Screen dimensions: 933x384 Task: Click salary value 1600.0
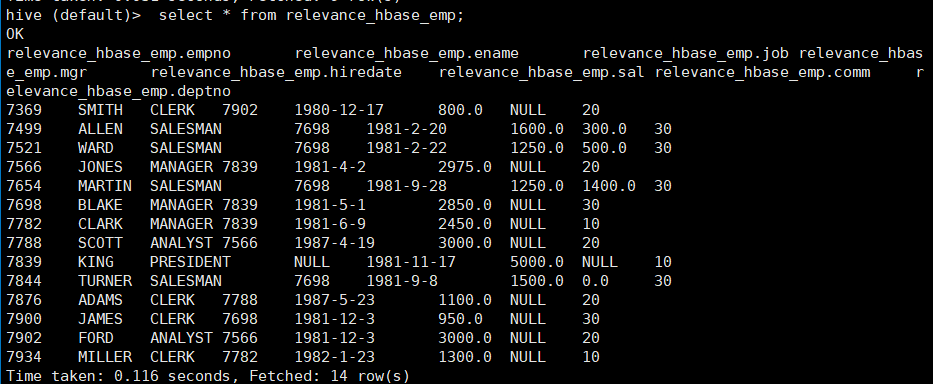[537, 129]
